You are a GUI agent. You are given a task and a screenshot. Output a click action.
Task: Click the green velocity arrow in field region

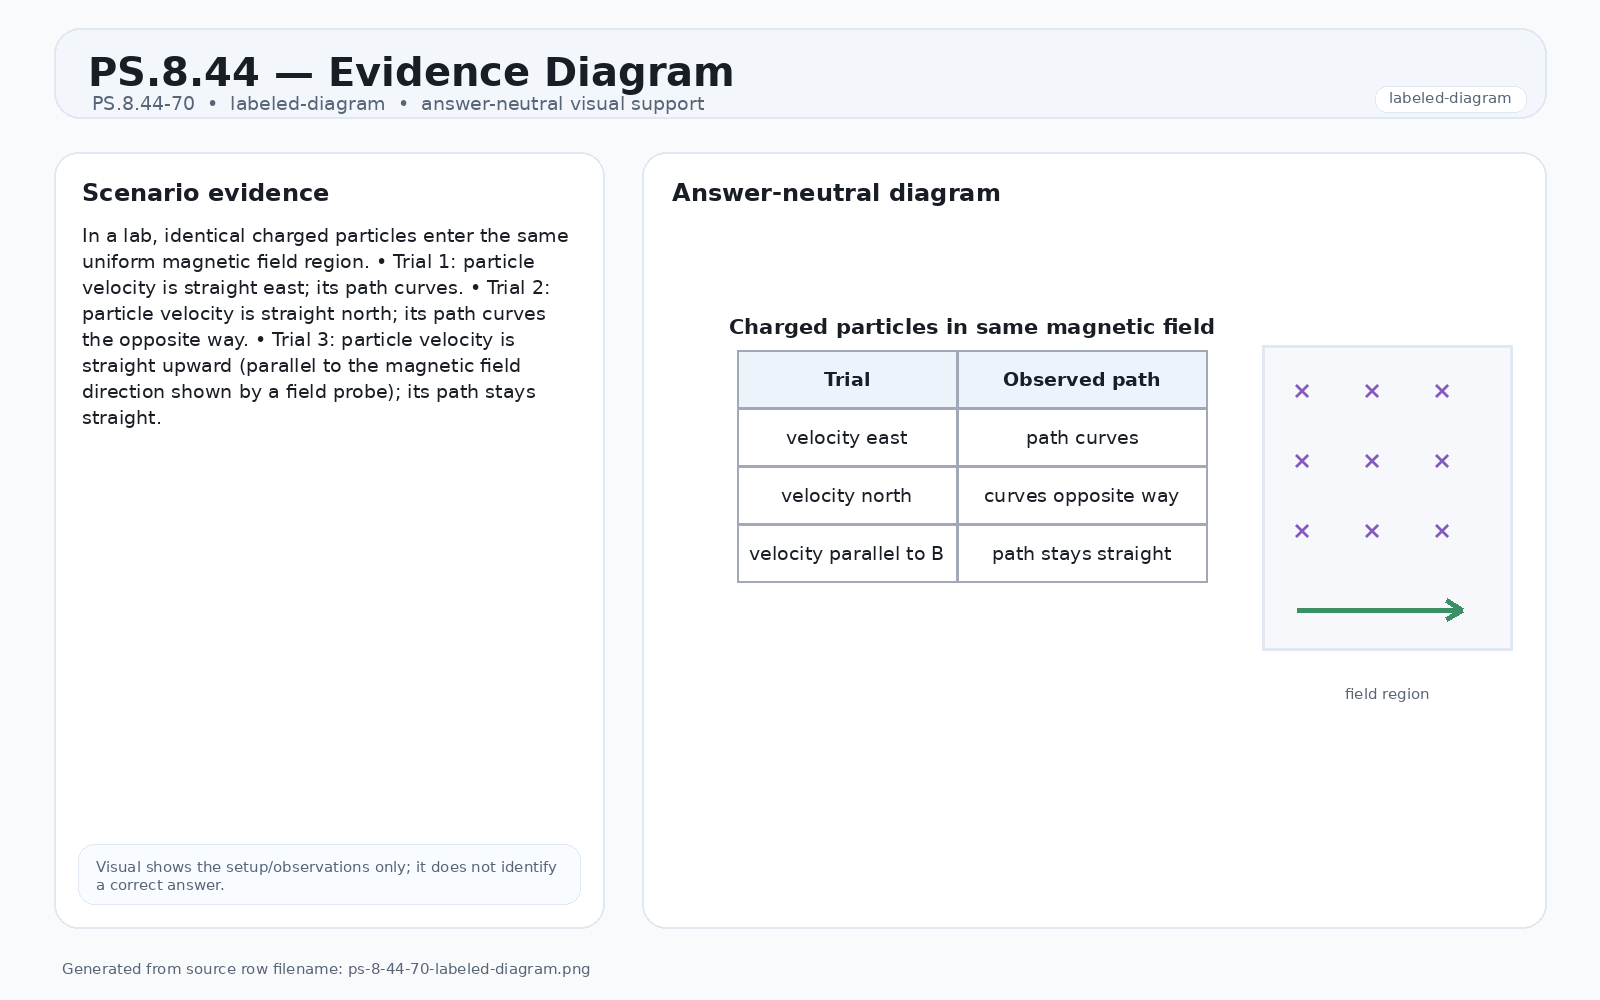tap(1380, 610)
